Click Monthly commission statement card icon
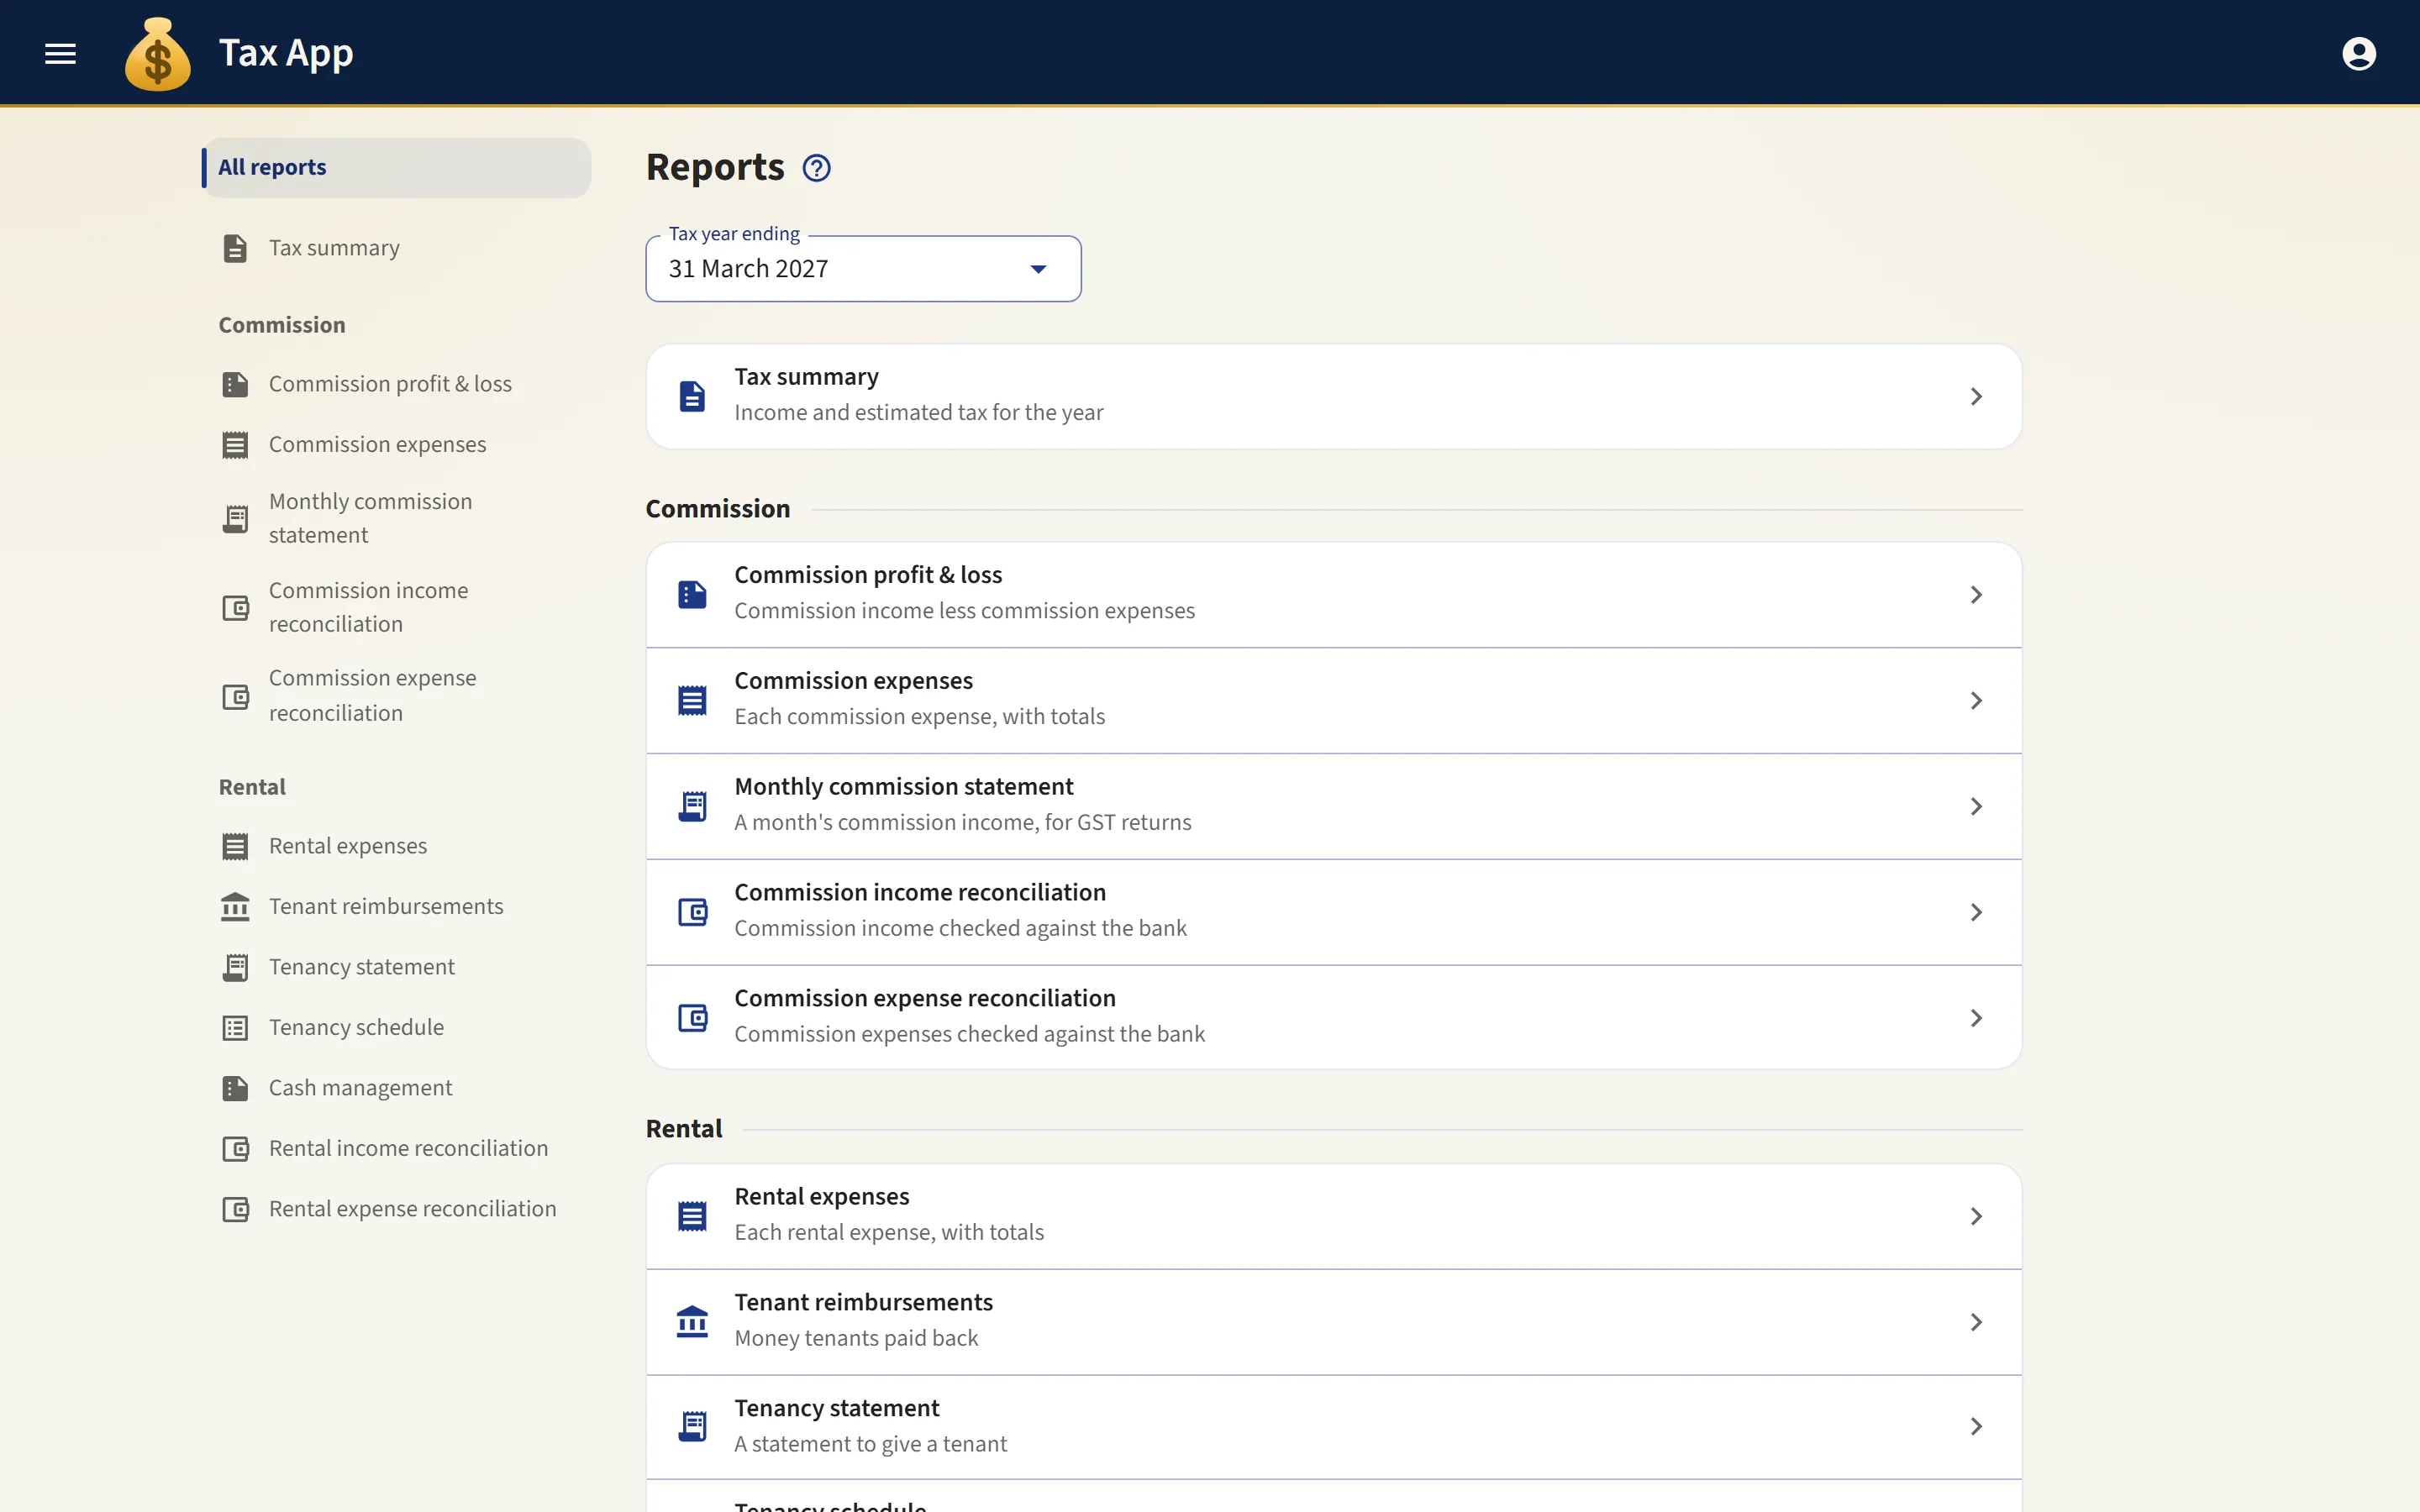The height and width of the screenshot is (1512, 2420). (692, 806)
